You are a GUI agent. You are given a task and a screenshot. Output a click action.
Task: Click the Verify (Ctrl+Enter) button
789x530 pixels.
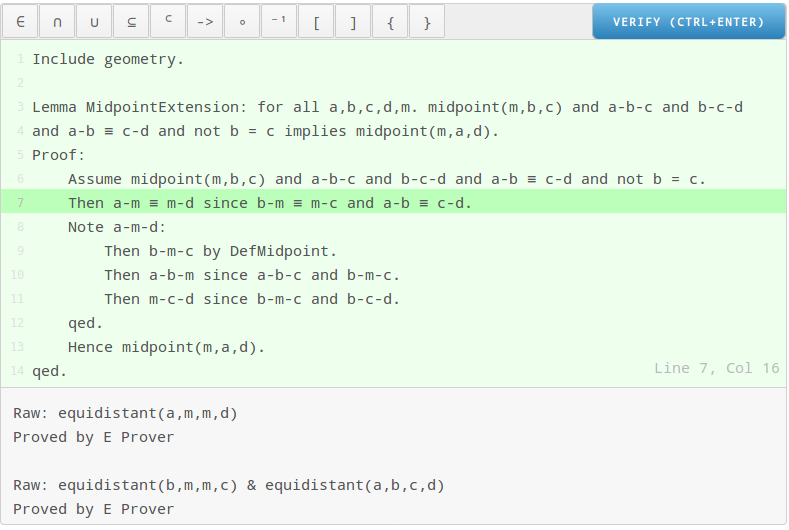(688, 22)
